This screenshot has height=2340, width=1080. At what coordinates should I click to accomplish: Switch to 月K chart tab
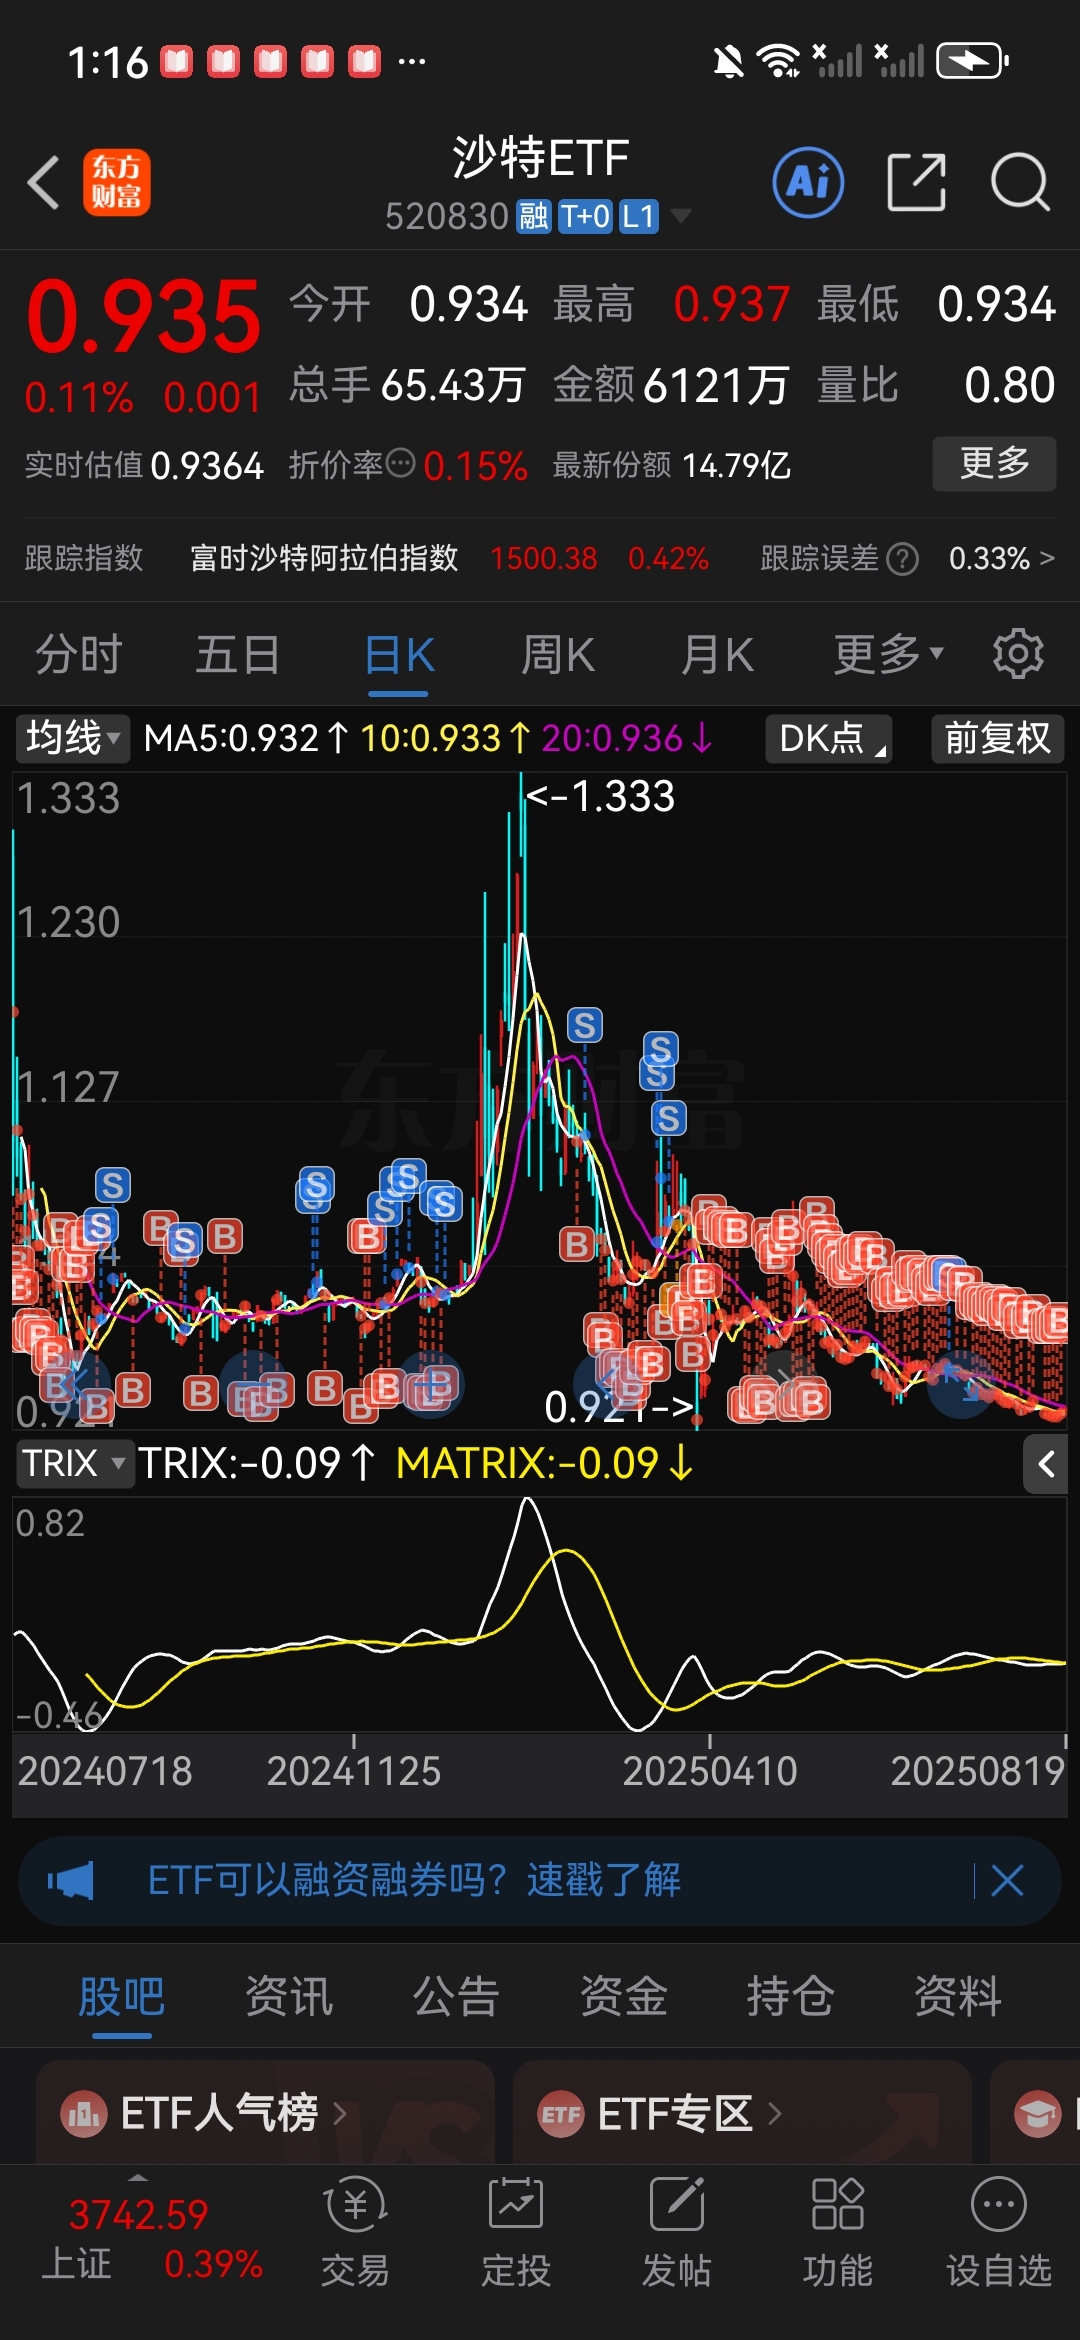pyautogui.click(x=718, y=655)
